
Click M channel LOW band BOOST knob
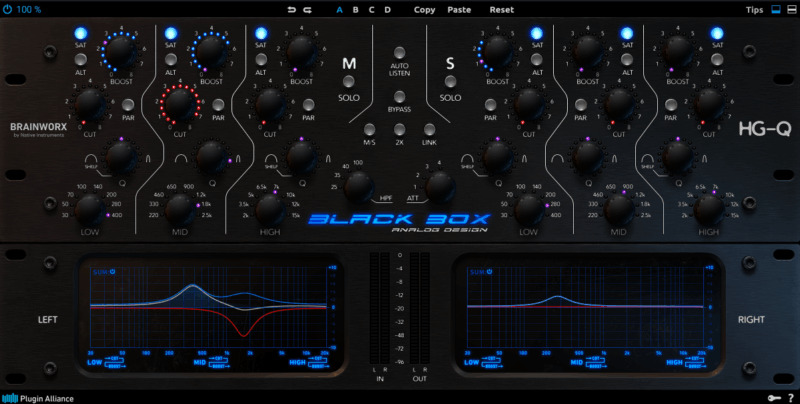point(120,52)
